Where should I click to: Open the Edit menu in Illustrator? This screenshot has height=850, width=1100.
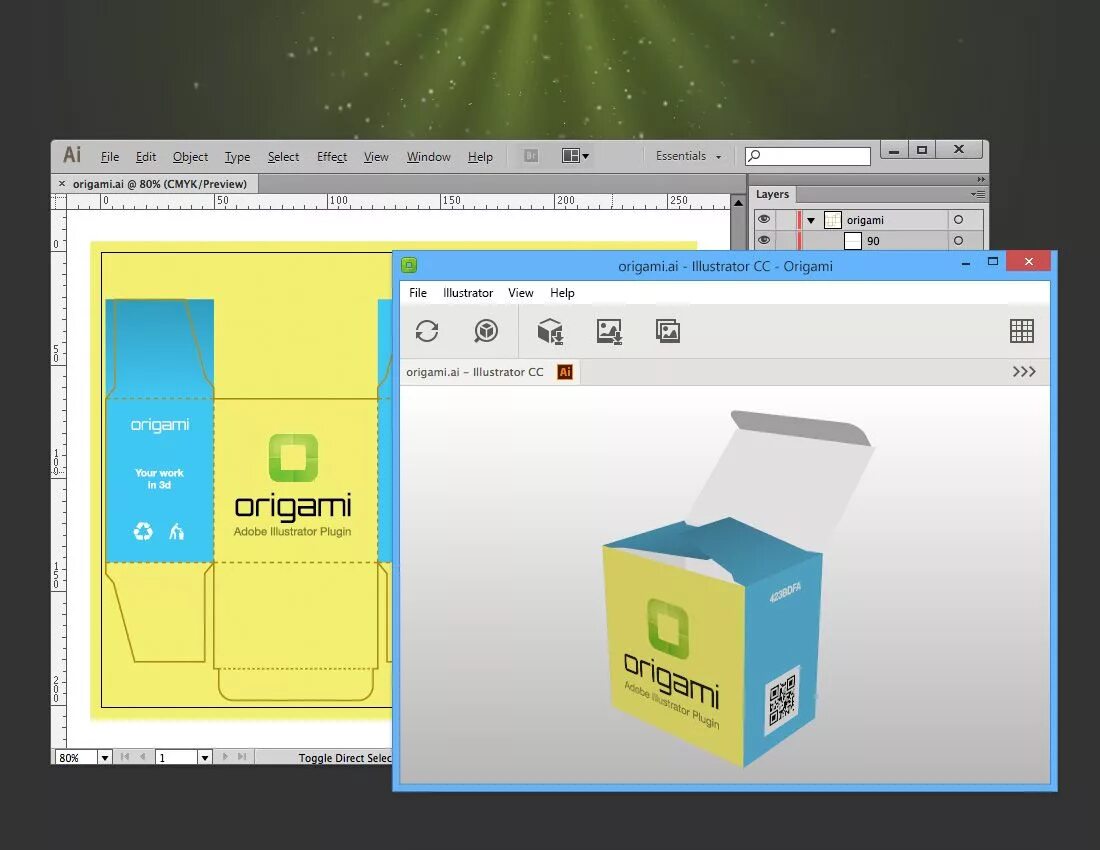(145, 157)
